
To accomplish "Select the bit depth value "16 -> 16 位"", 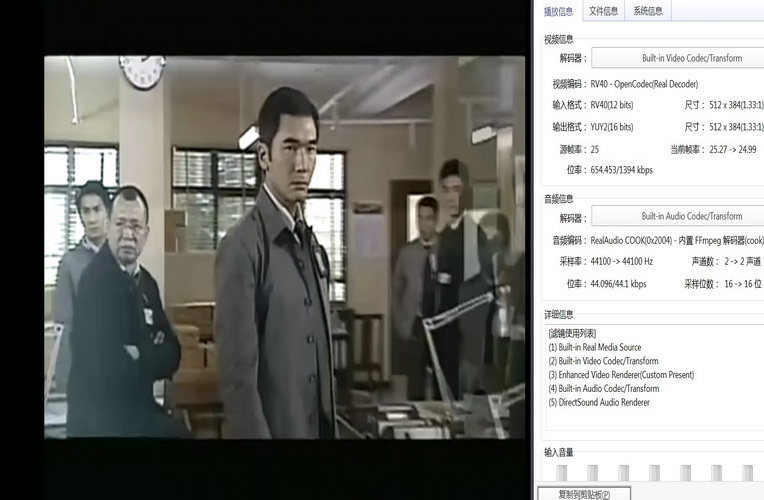I will (743, 284).
